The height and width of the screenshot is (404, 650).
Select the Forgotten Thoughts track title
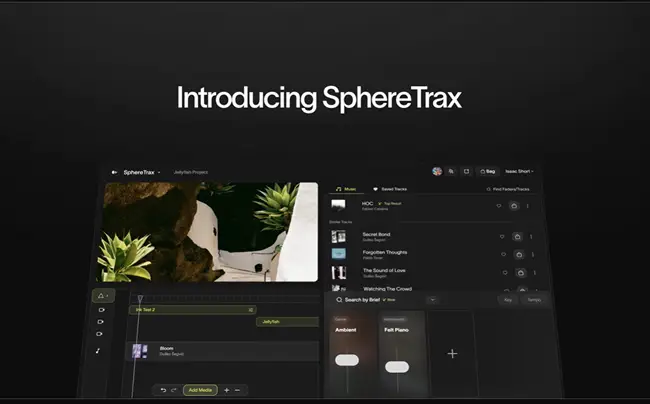point(385,252)
